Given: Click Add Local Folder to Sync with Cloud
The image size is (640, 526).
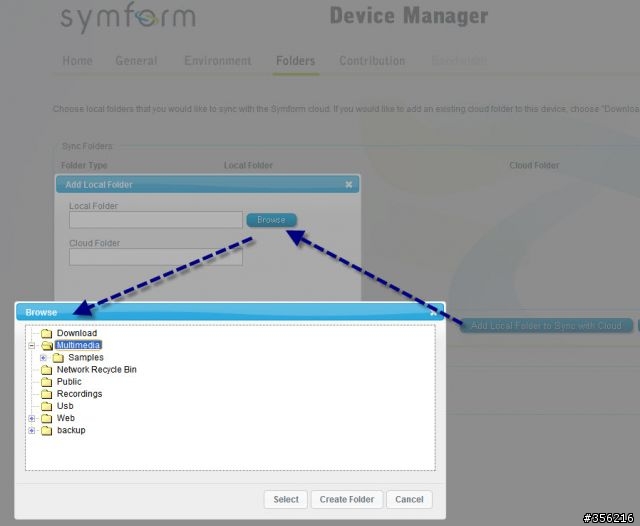Looking at the screenshot, I should [x=546, y=326].
